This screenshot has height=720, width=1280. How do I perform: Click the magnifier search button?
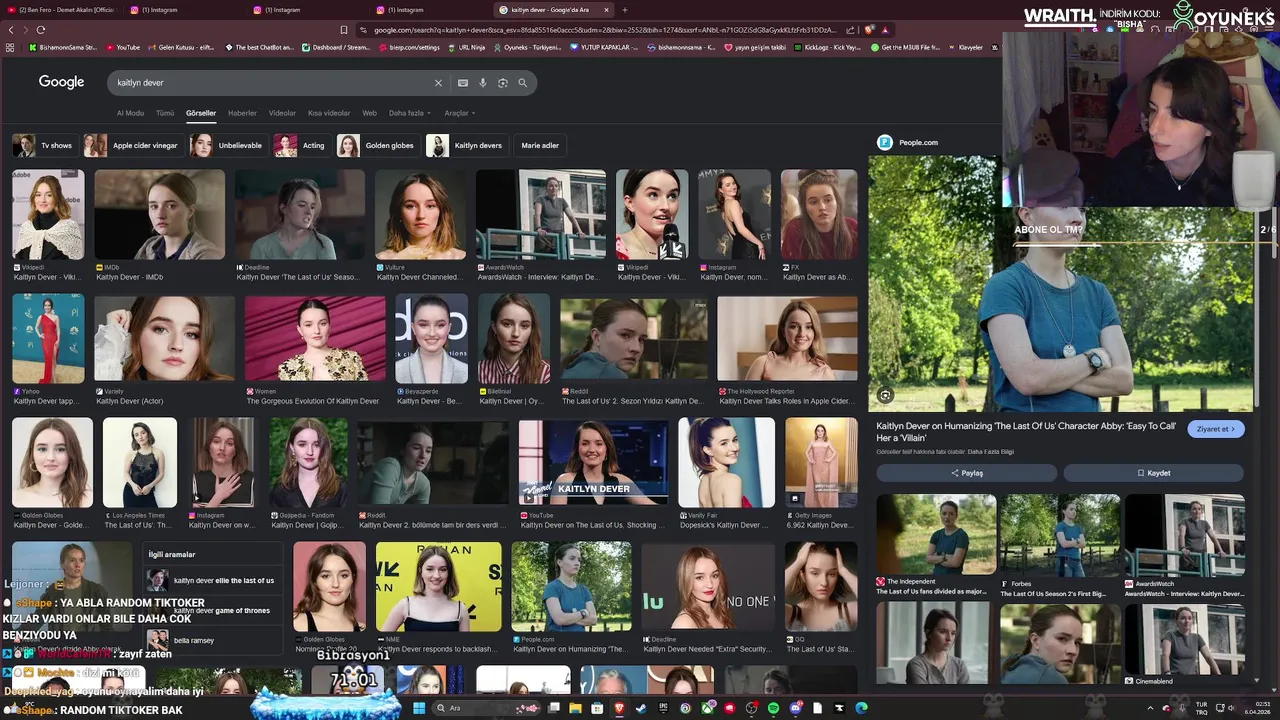(x=522, y=83)
